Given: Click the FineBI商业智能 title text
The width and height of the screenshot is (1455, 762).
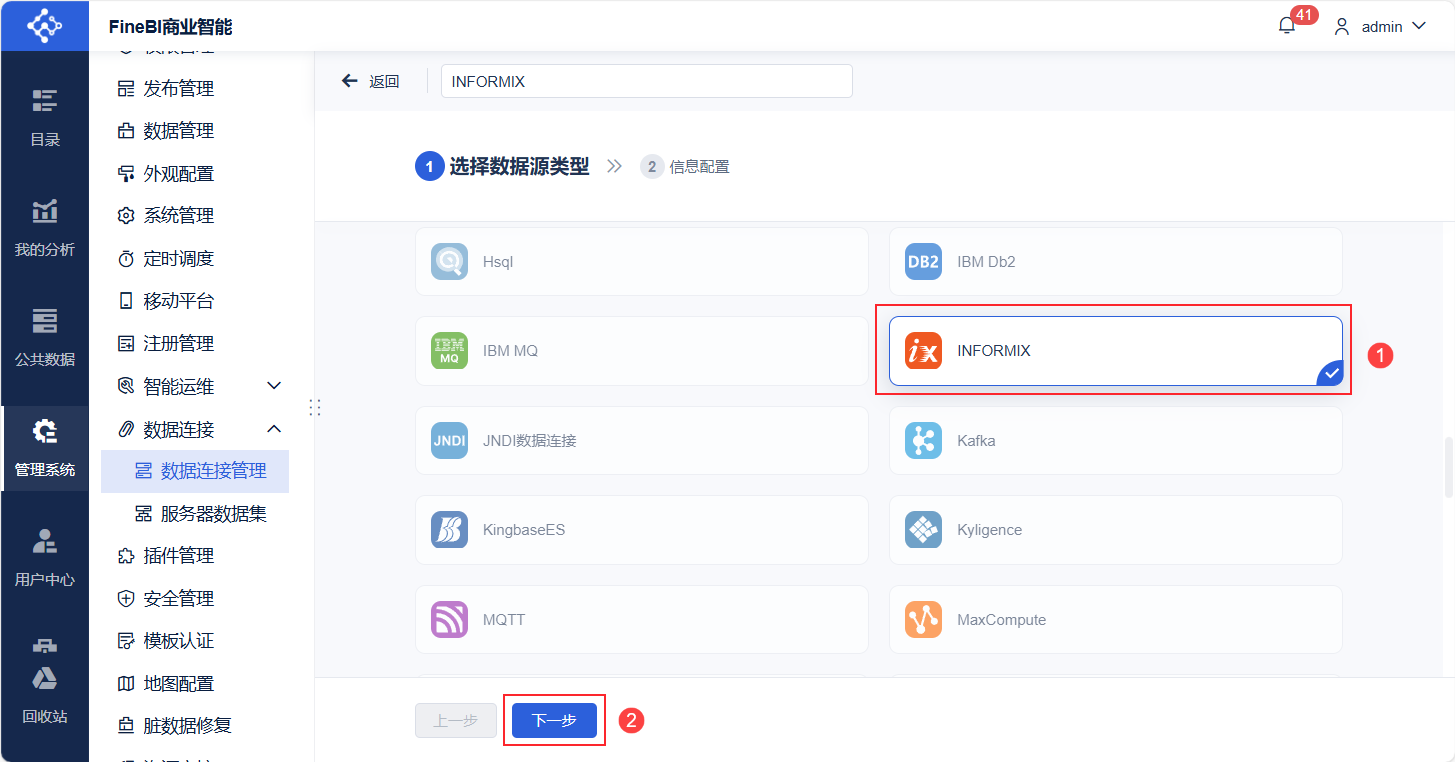Looking at the screenshot, I should (170, 27).
